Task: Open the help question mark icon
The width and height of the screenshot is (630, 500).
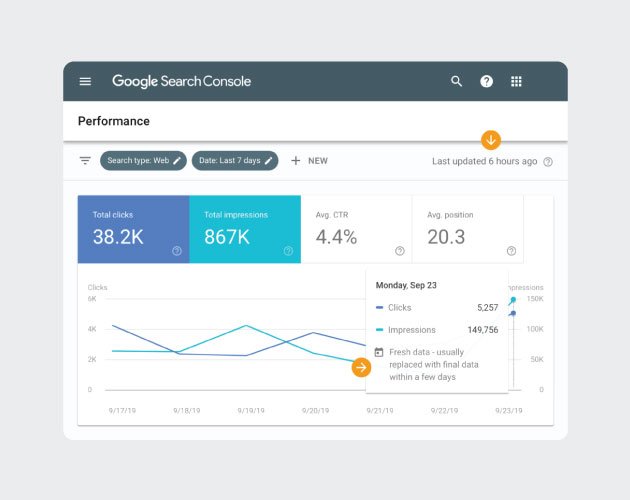Action: pos(486,82)
